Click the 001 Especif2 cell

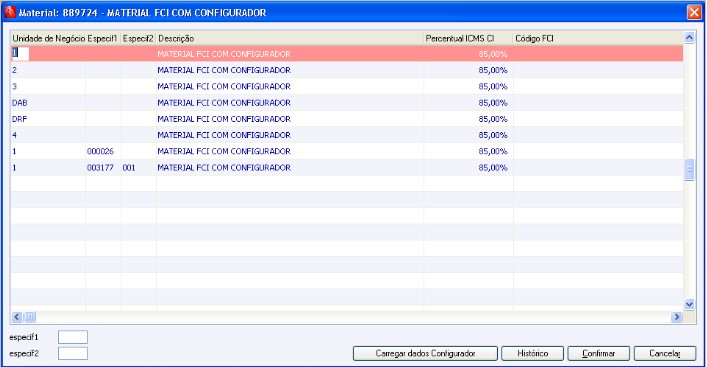point(138,167)
